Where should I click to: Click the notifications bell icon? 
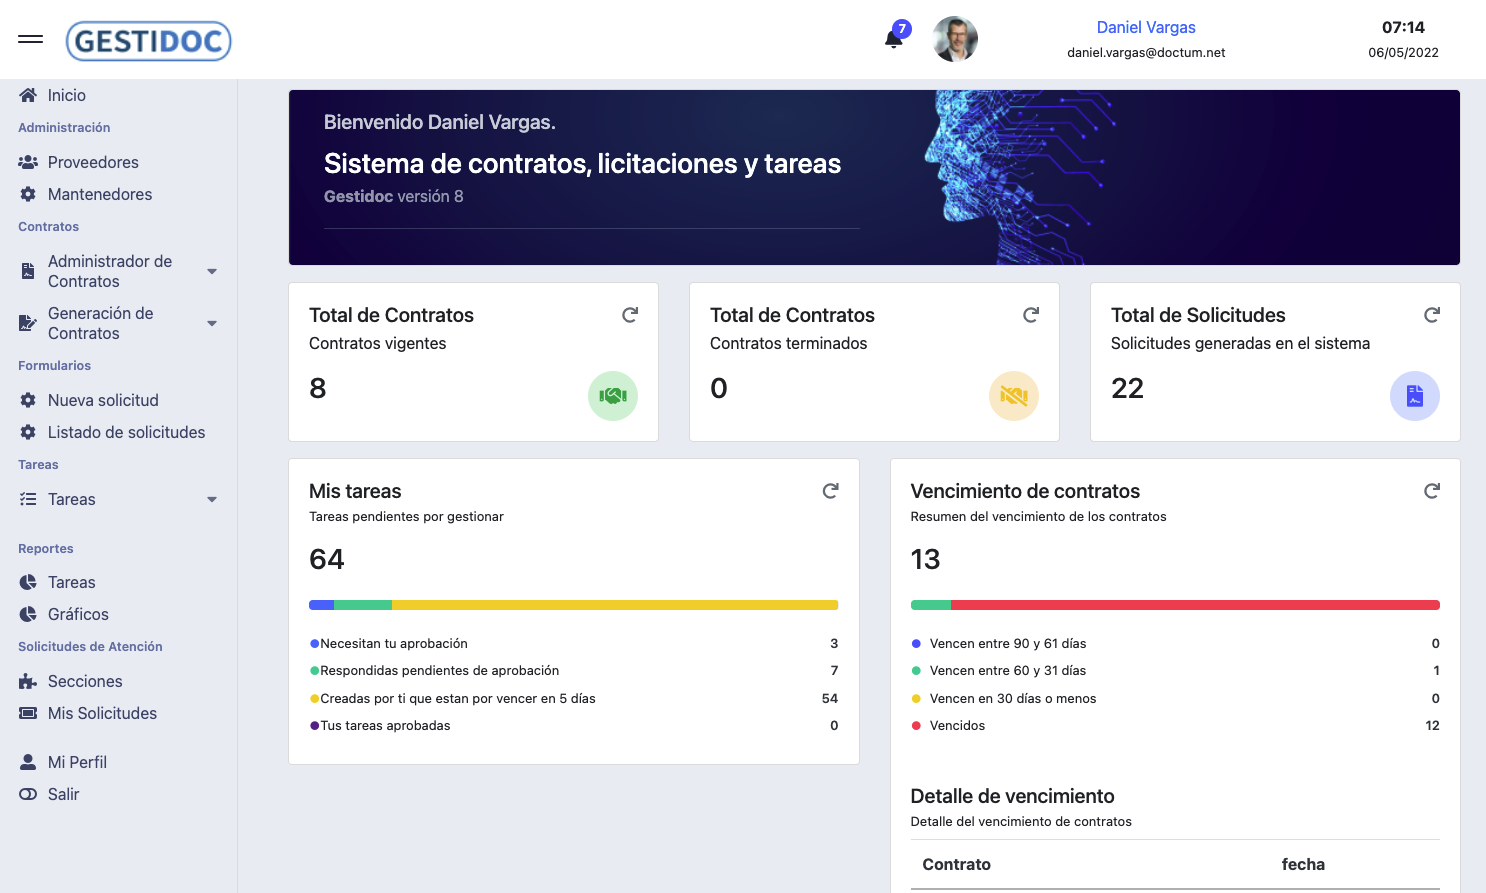[893, 40]
